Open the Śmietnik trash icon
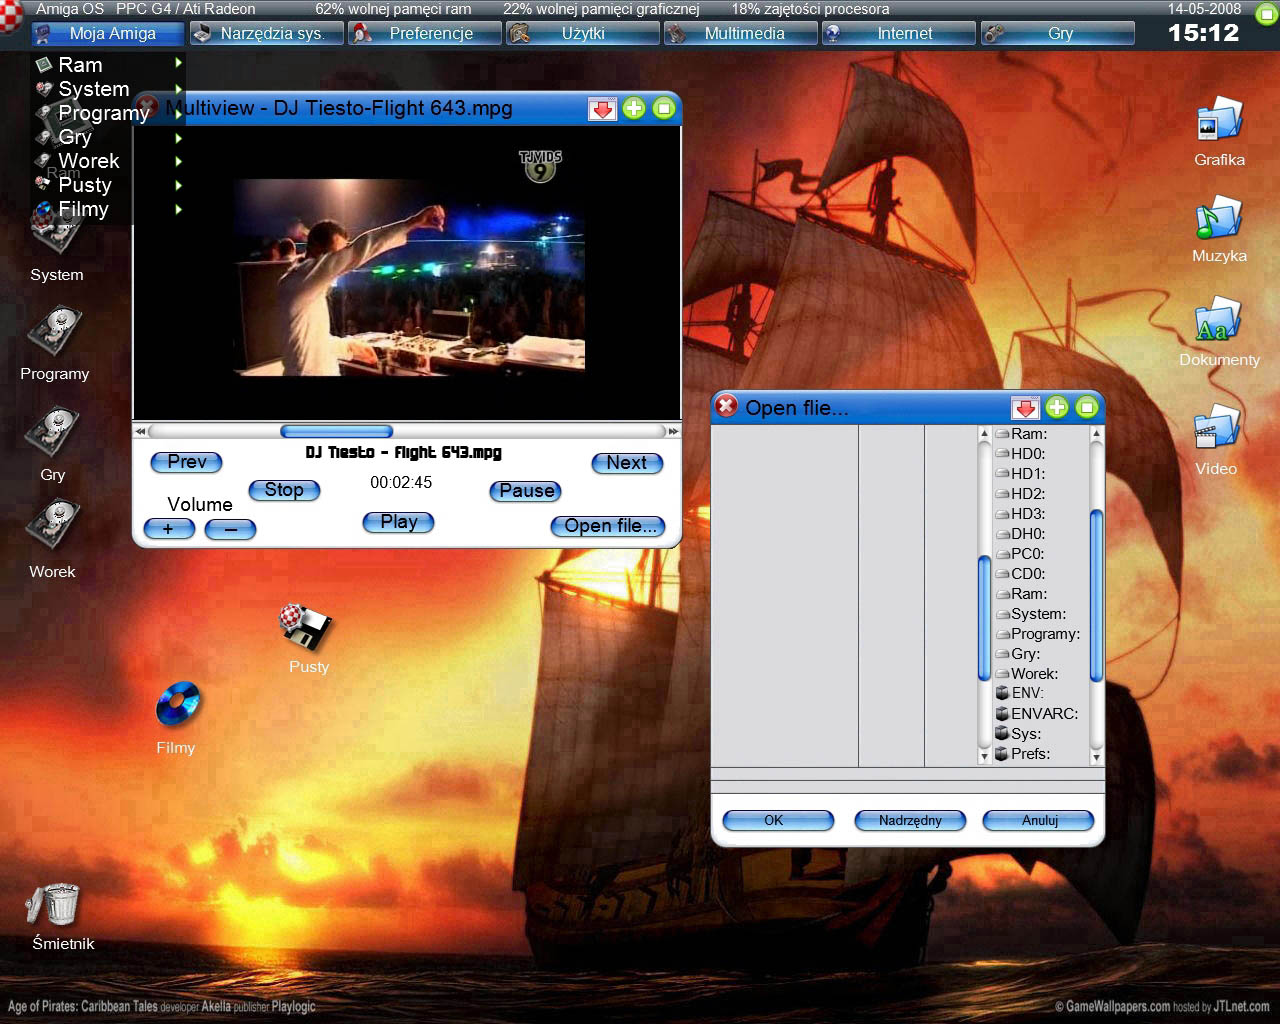Screen dimensions: 1280x1024 point(54,905)
